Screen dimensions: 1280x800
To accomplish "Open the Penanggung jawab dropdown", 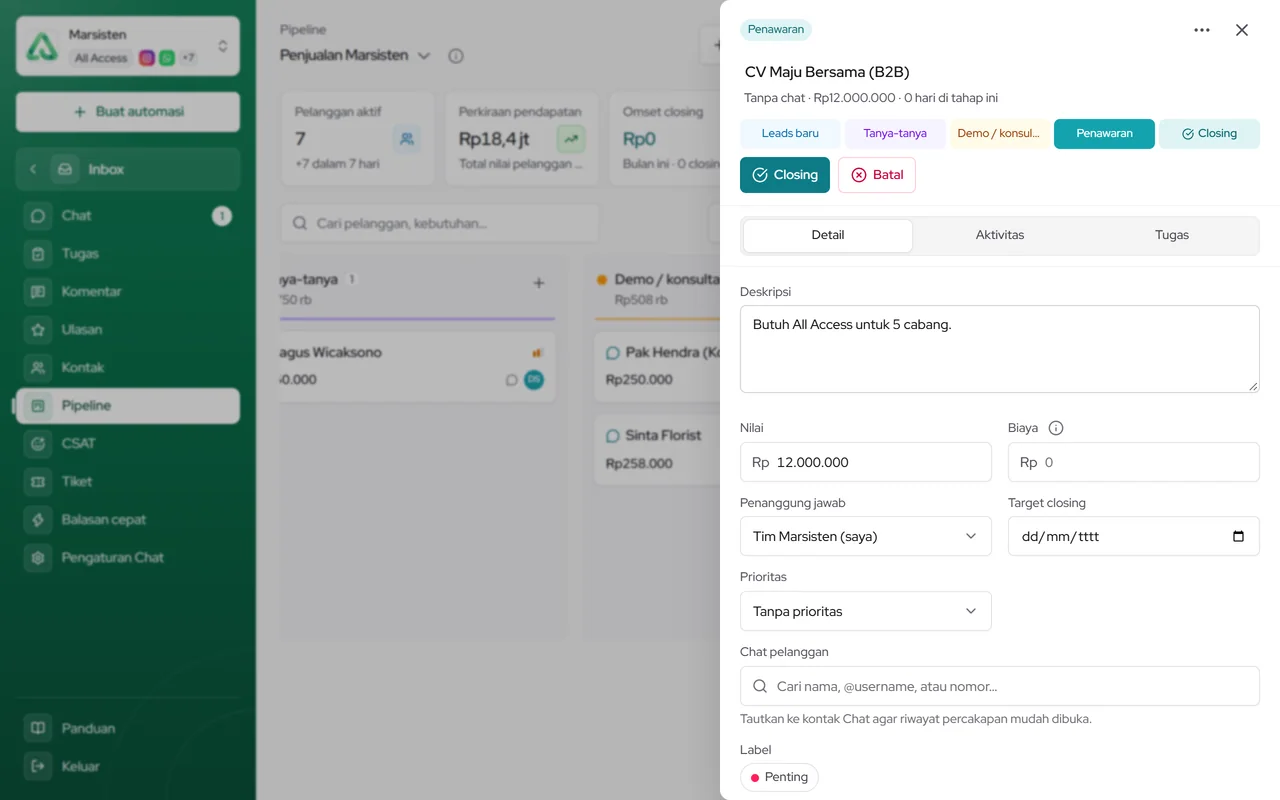I will [x=866, y=536].
